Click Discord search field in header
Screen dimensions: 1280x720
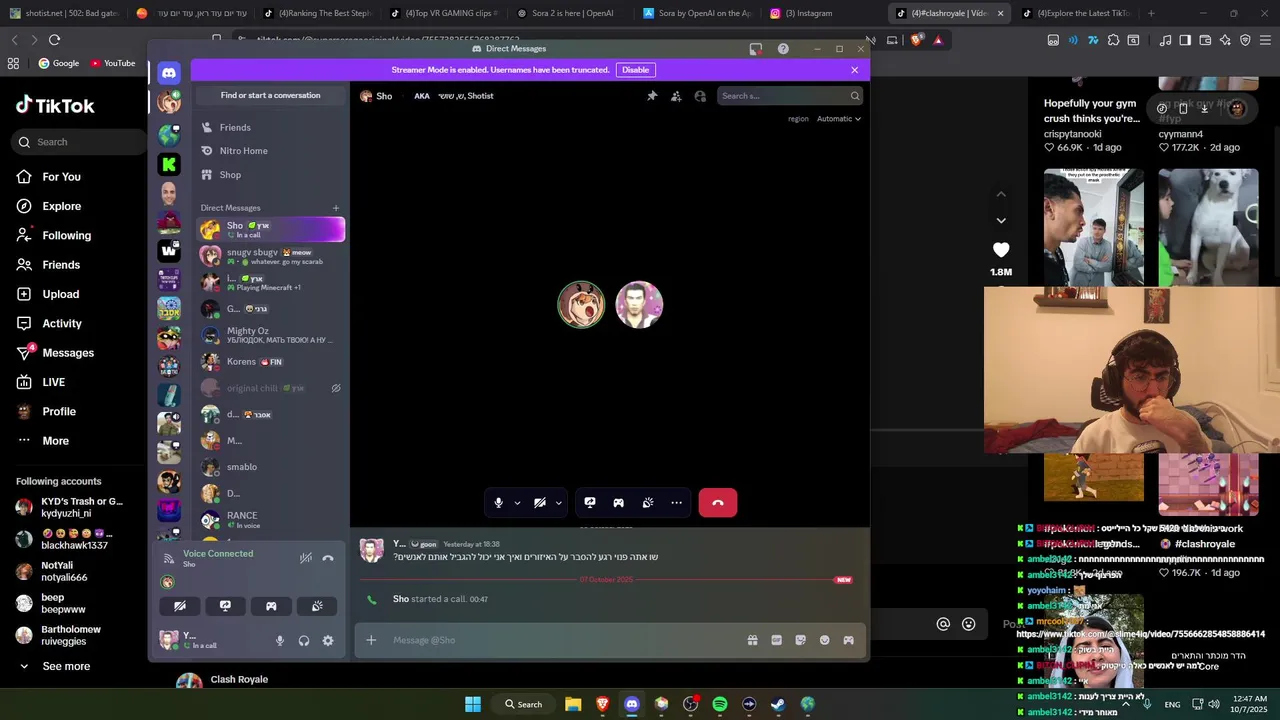point(789,96)
